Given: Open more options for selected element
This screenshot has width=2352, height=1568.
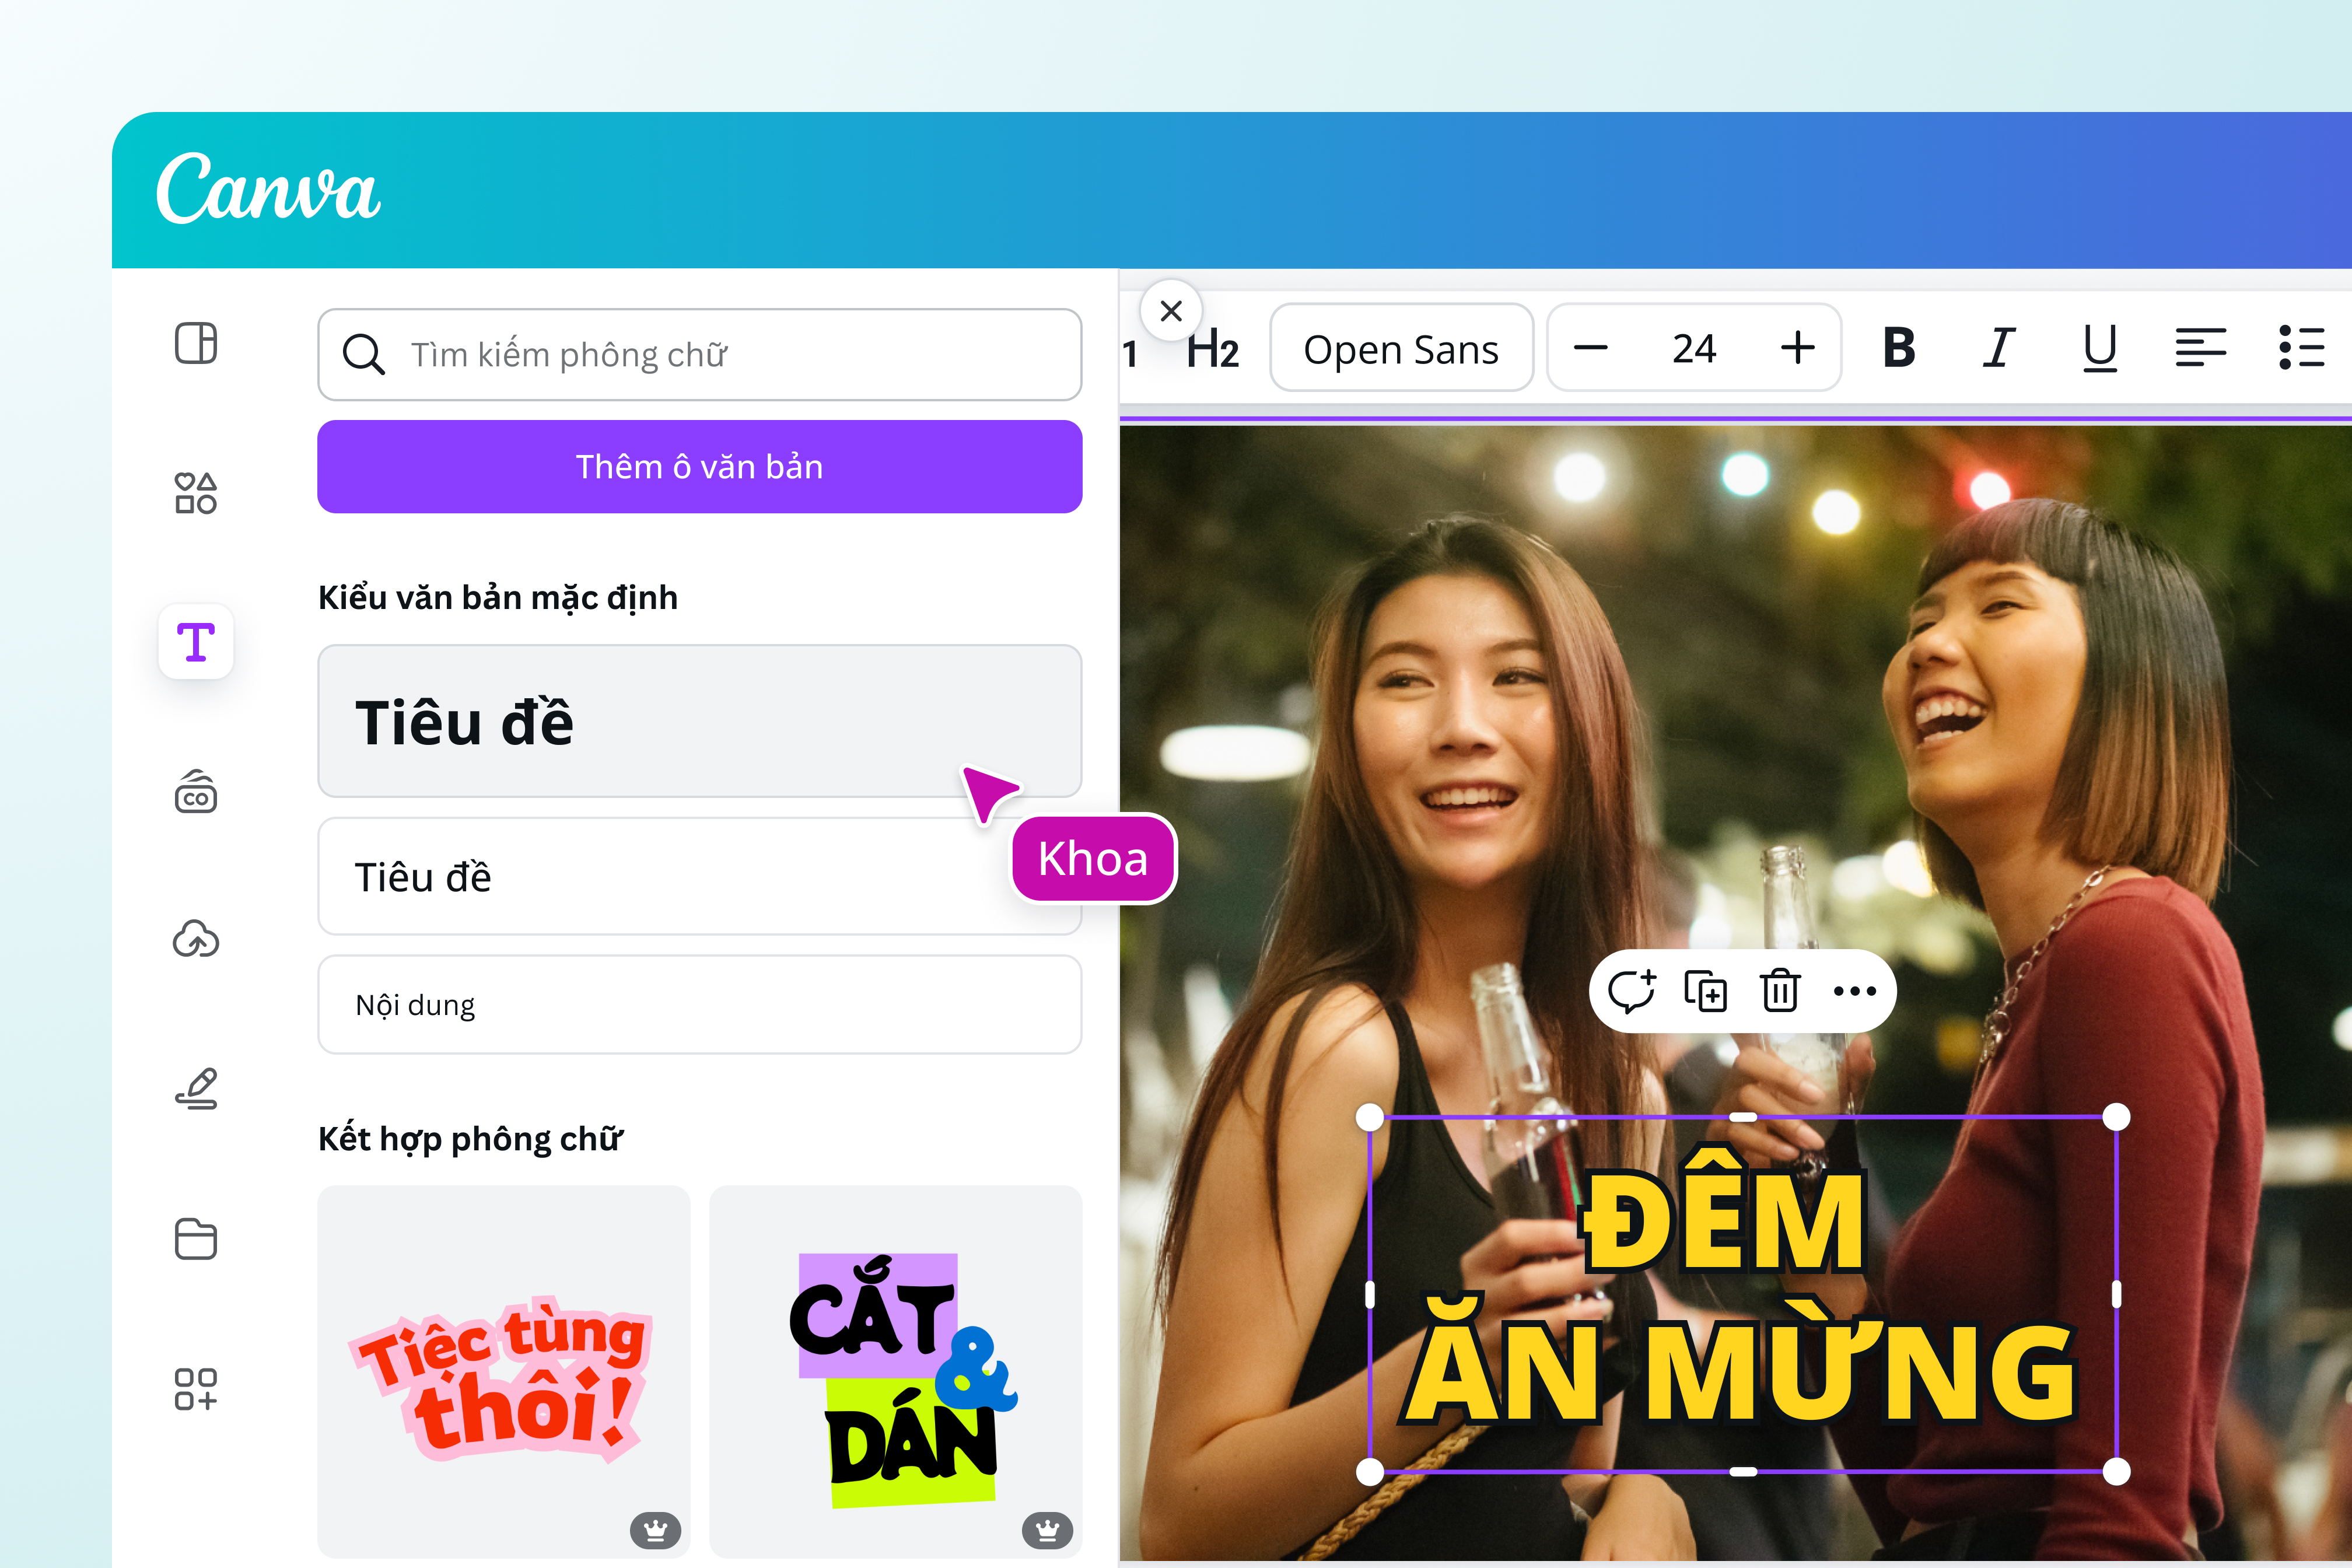Looking at the screenshot, I should pos(1855,991).
